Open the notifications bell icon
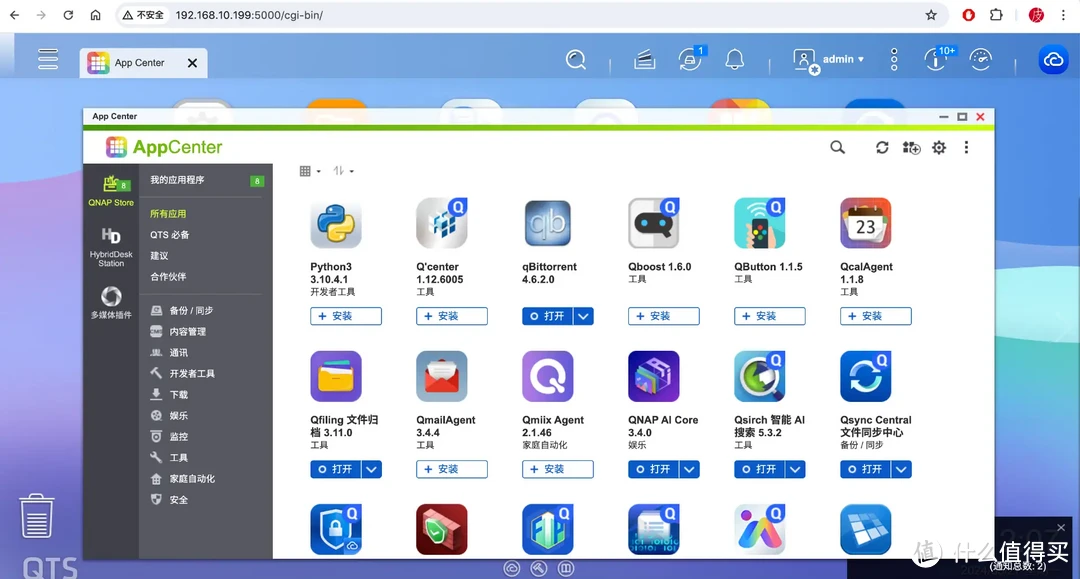The image size is (1080, 579). (x=735, y=60)
